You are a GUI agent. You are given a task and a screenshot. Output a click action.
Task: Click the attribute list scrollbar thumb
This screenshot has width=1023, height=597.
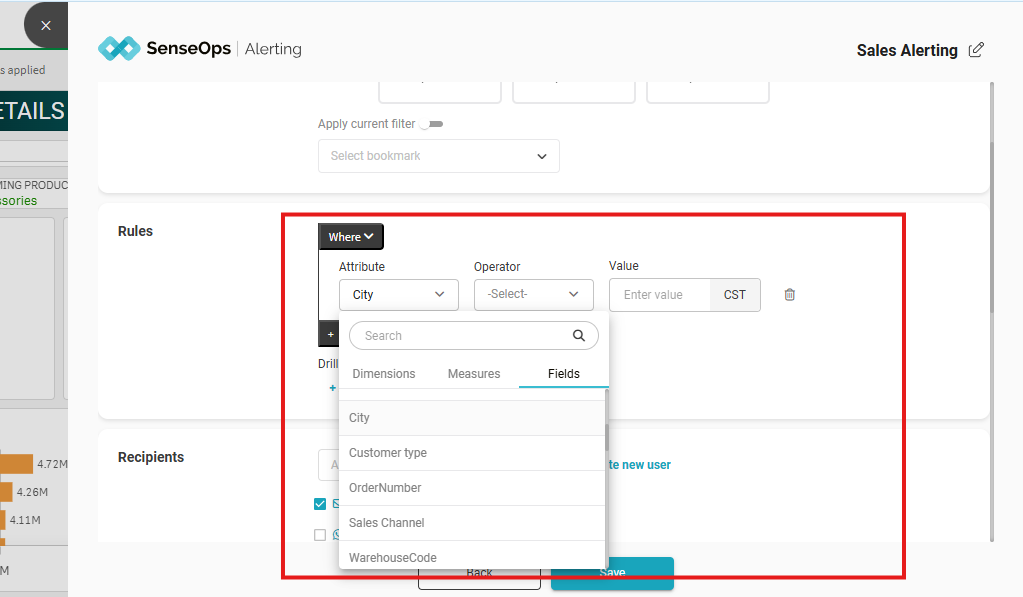(607, 437)
